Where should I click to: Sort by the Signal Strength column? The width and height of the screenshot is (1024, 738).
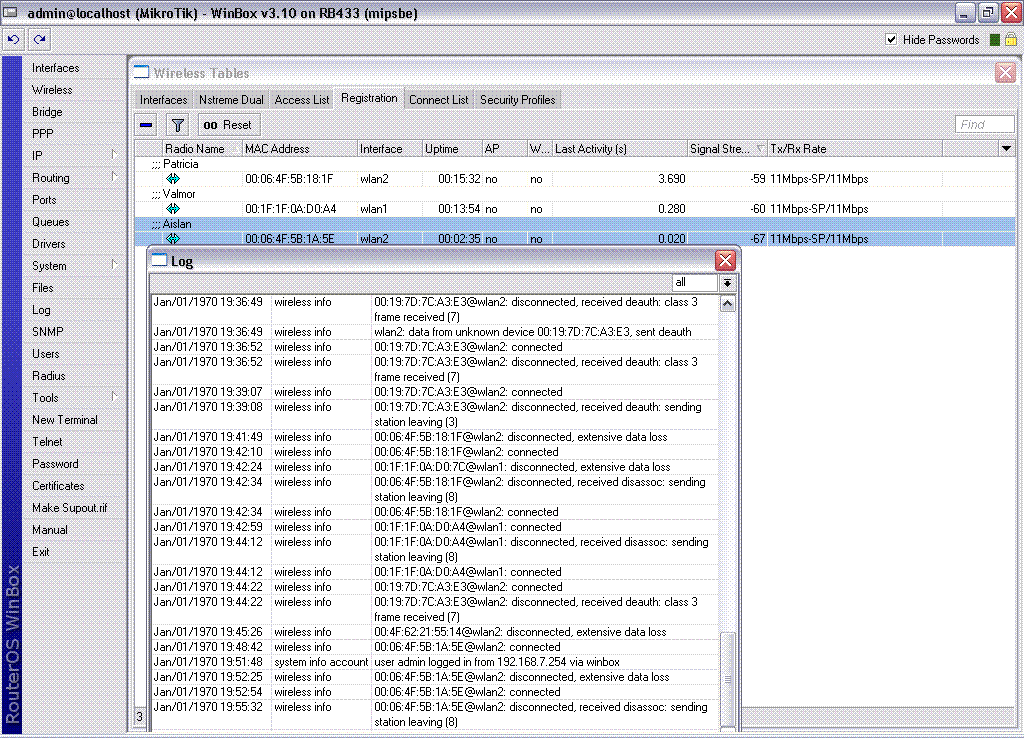726,149
